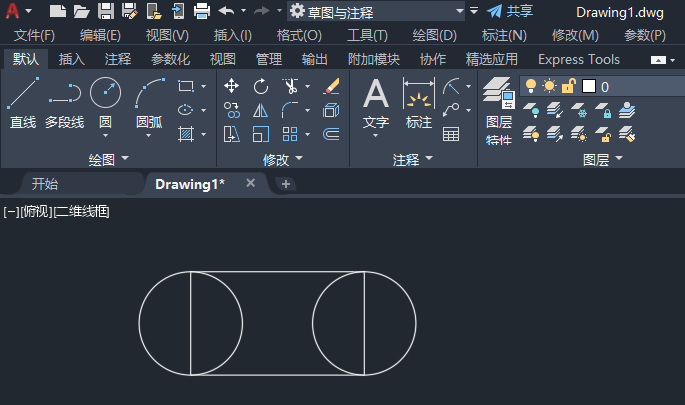Viewport: 685px width, 405px height.
Task: Open the 编辑(E) menu
Action: click(100, 35)
